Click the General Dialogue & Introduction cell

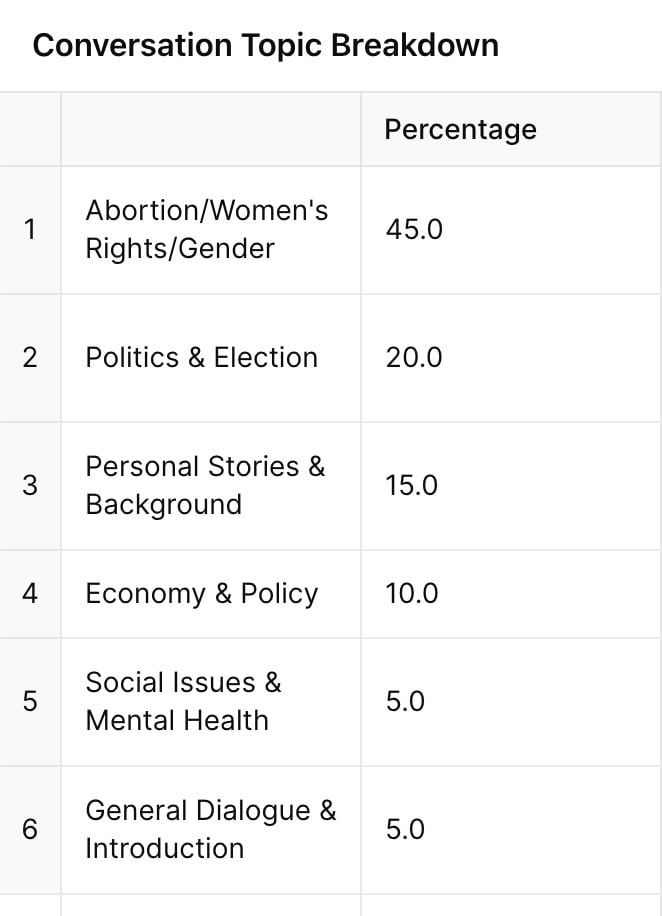[210, 829]
